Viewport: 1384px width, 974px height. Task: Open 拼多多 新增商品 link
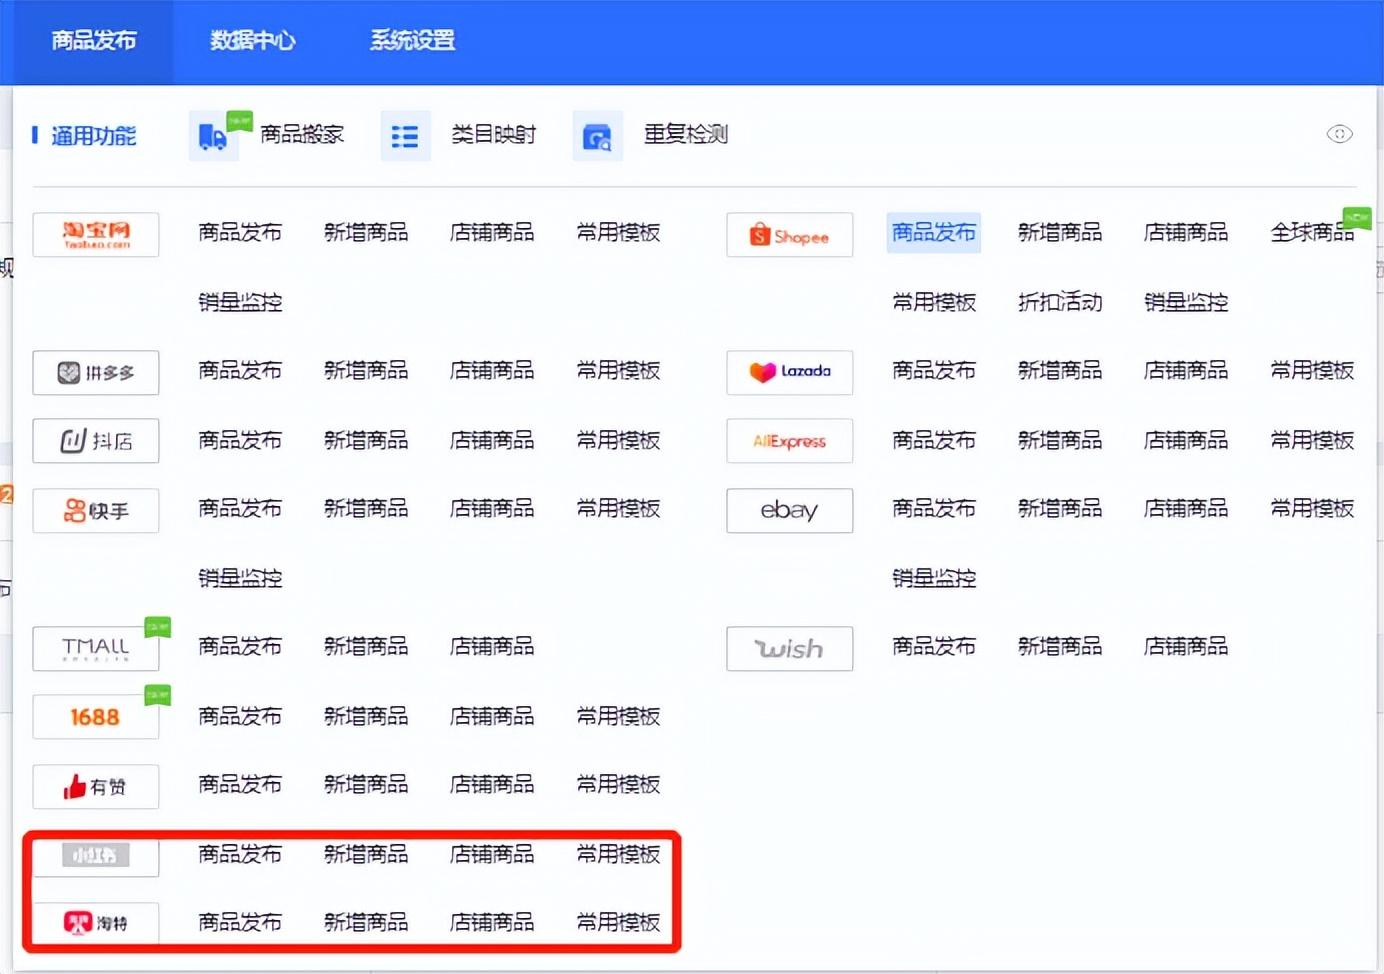pyautogui.click(x=366, y=371)
